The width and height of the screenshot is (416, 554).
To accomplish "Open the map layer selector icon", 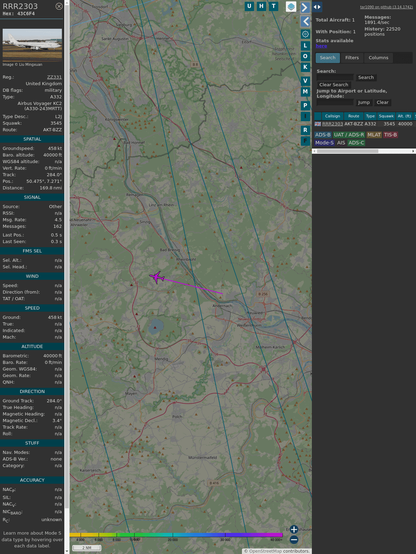I will tap(291, 6).
